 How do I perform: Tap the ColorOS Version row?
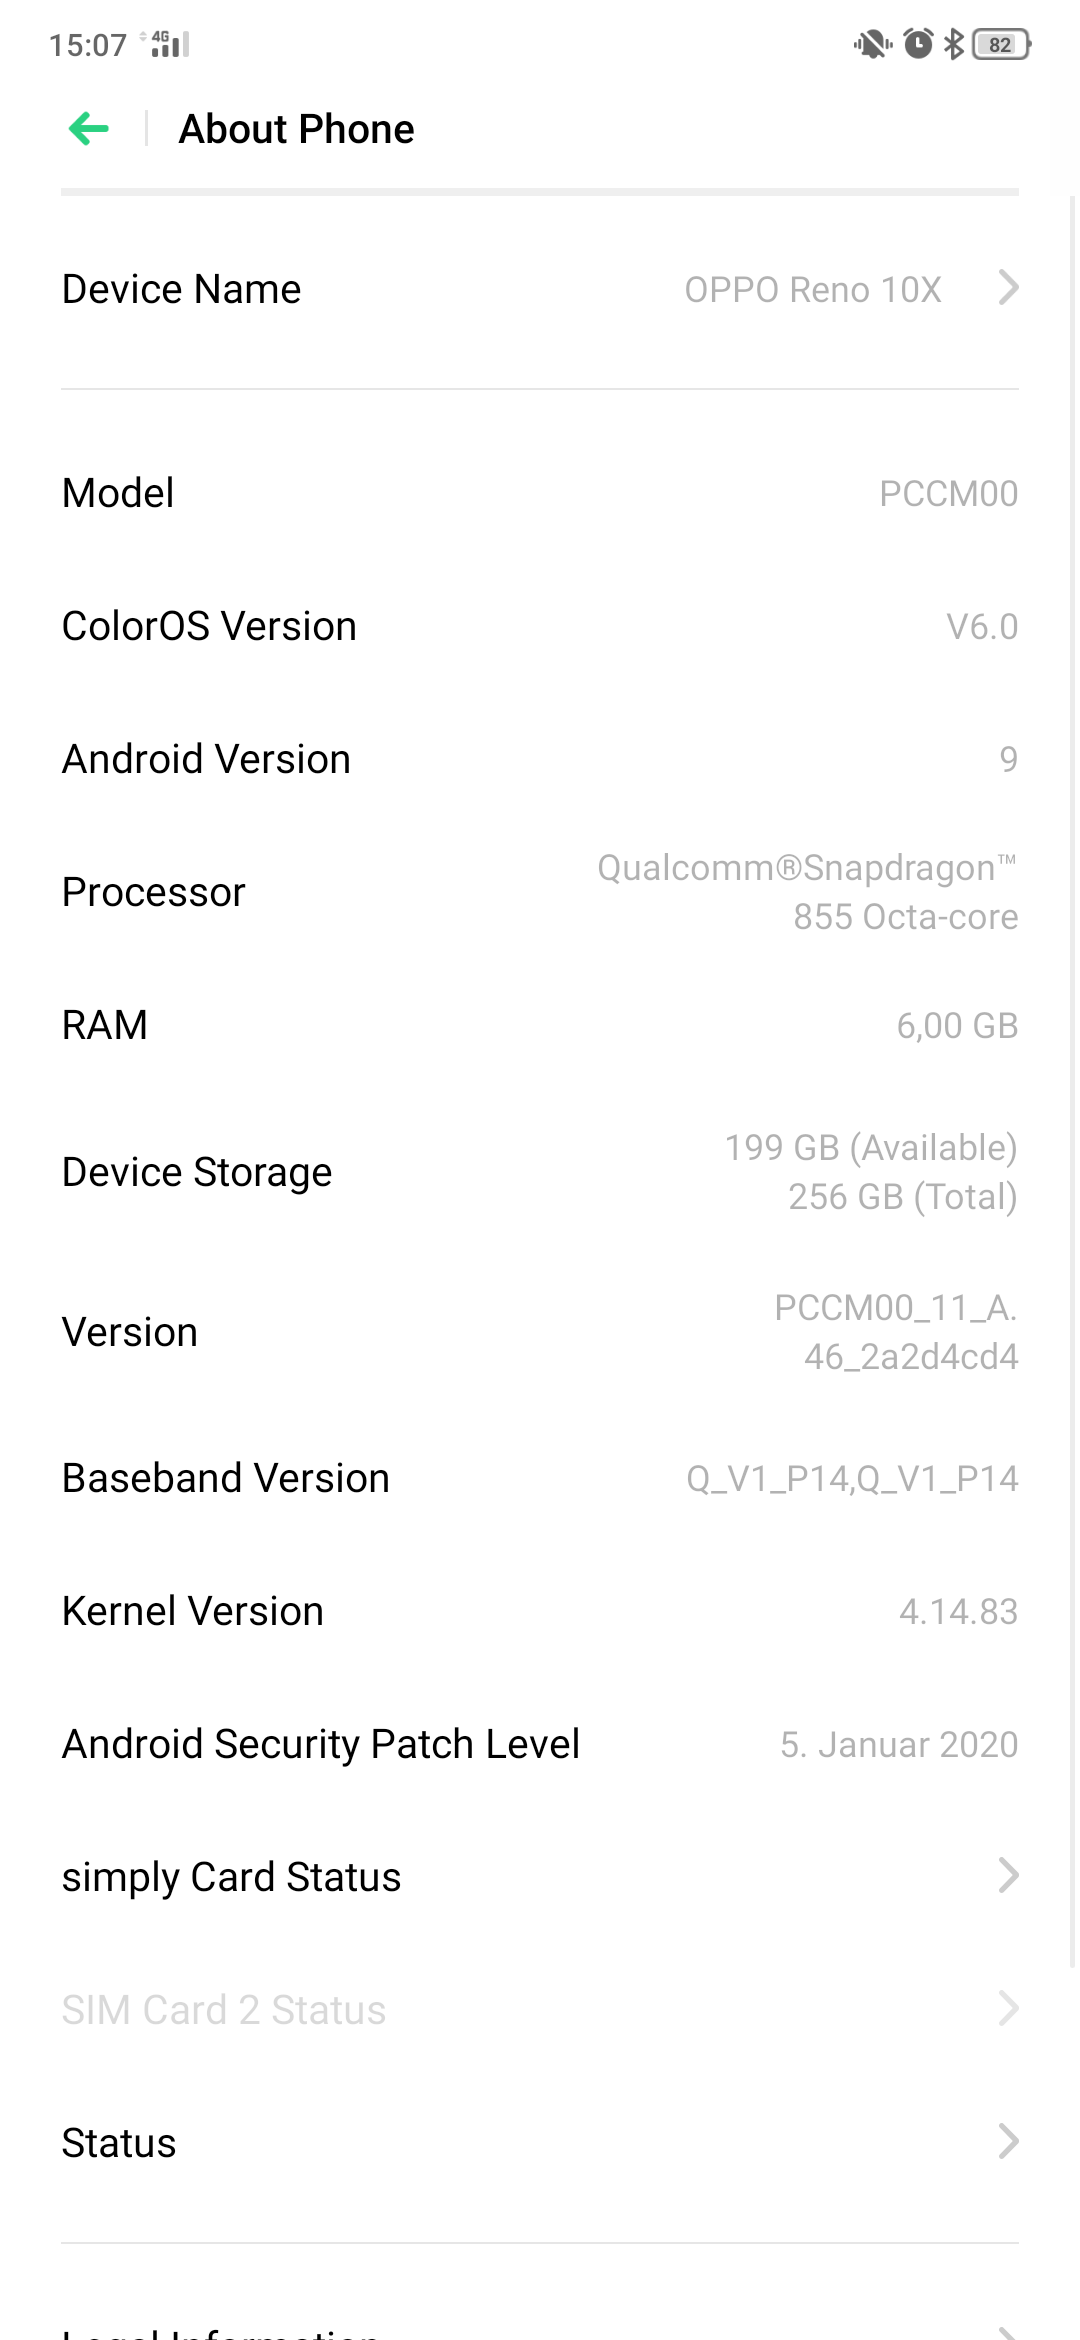pyautogui.click(x=540, y=626)
